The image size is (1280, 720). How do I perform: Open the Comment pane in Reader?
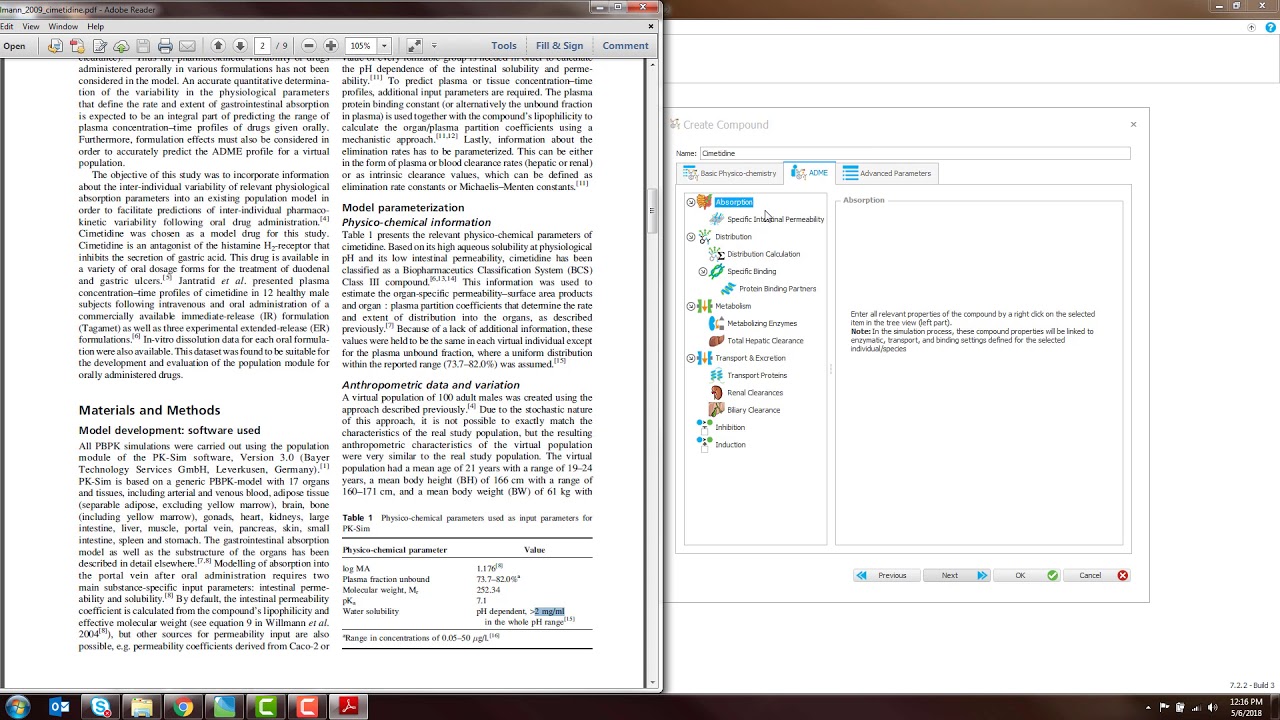625,46
